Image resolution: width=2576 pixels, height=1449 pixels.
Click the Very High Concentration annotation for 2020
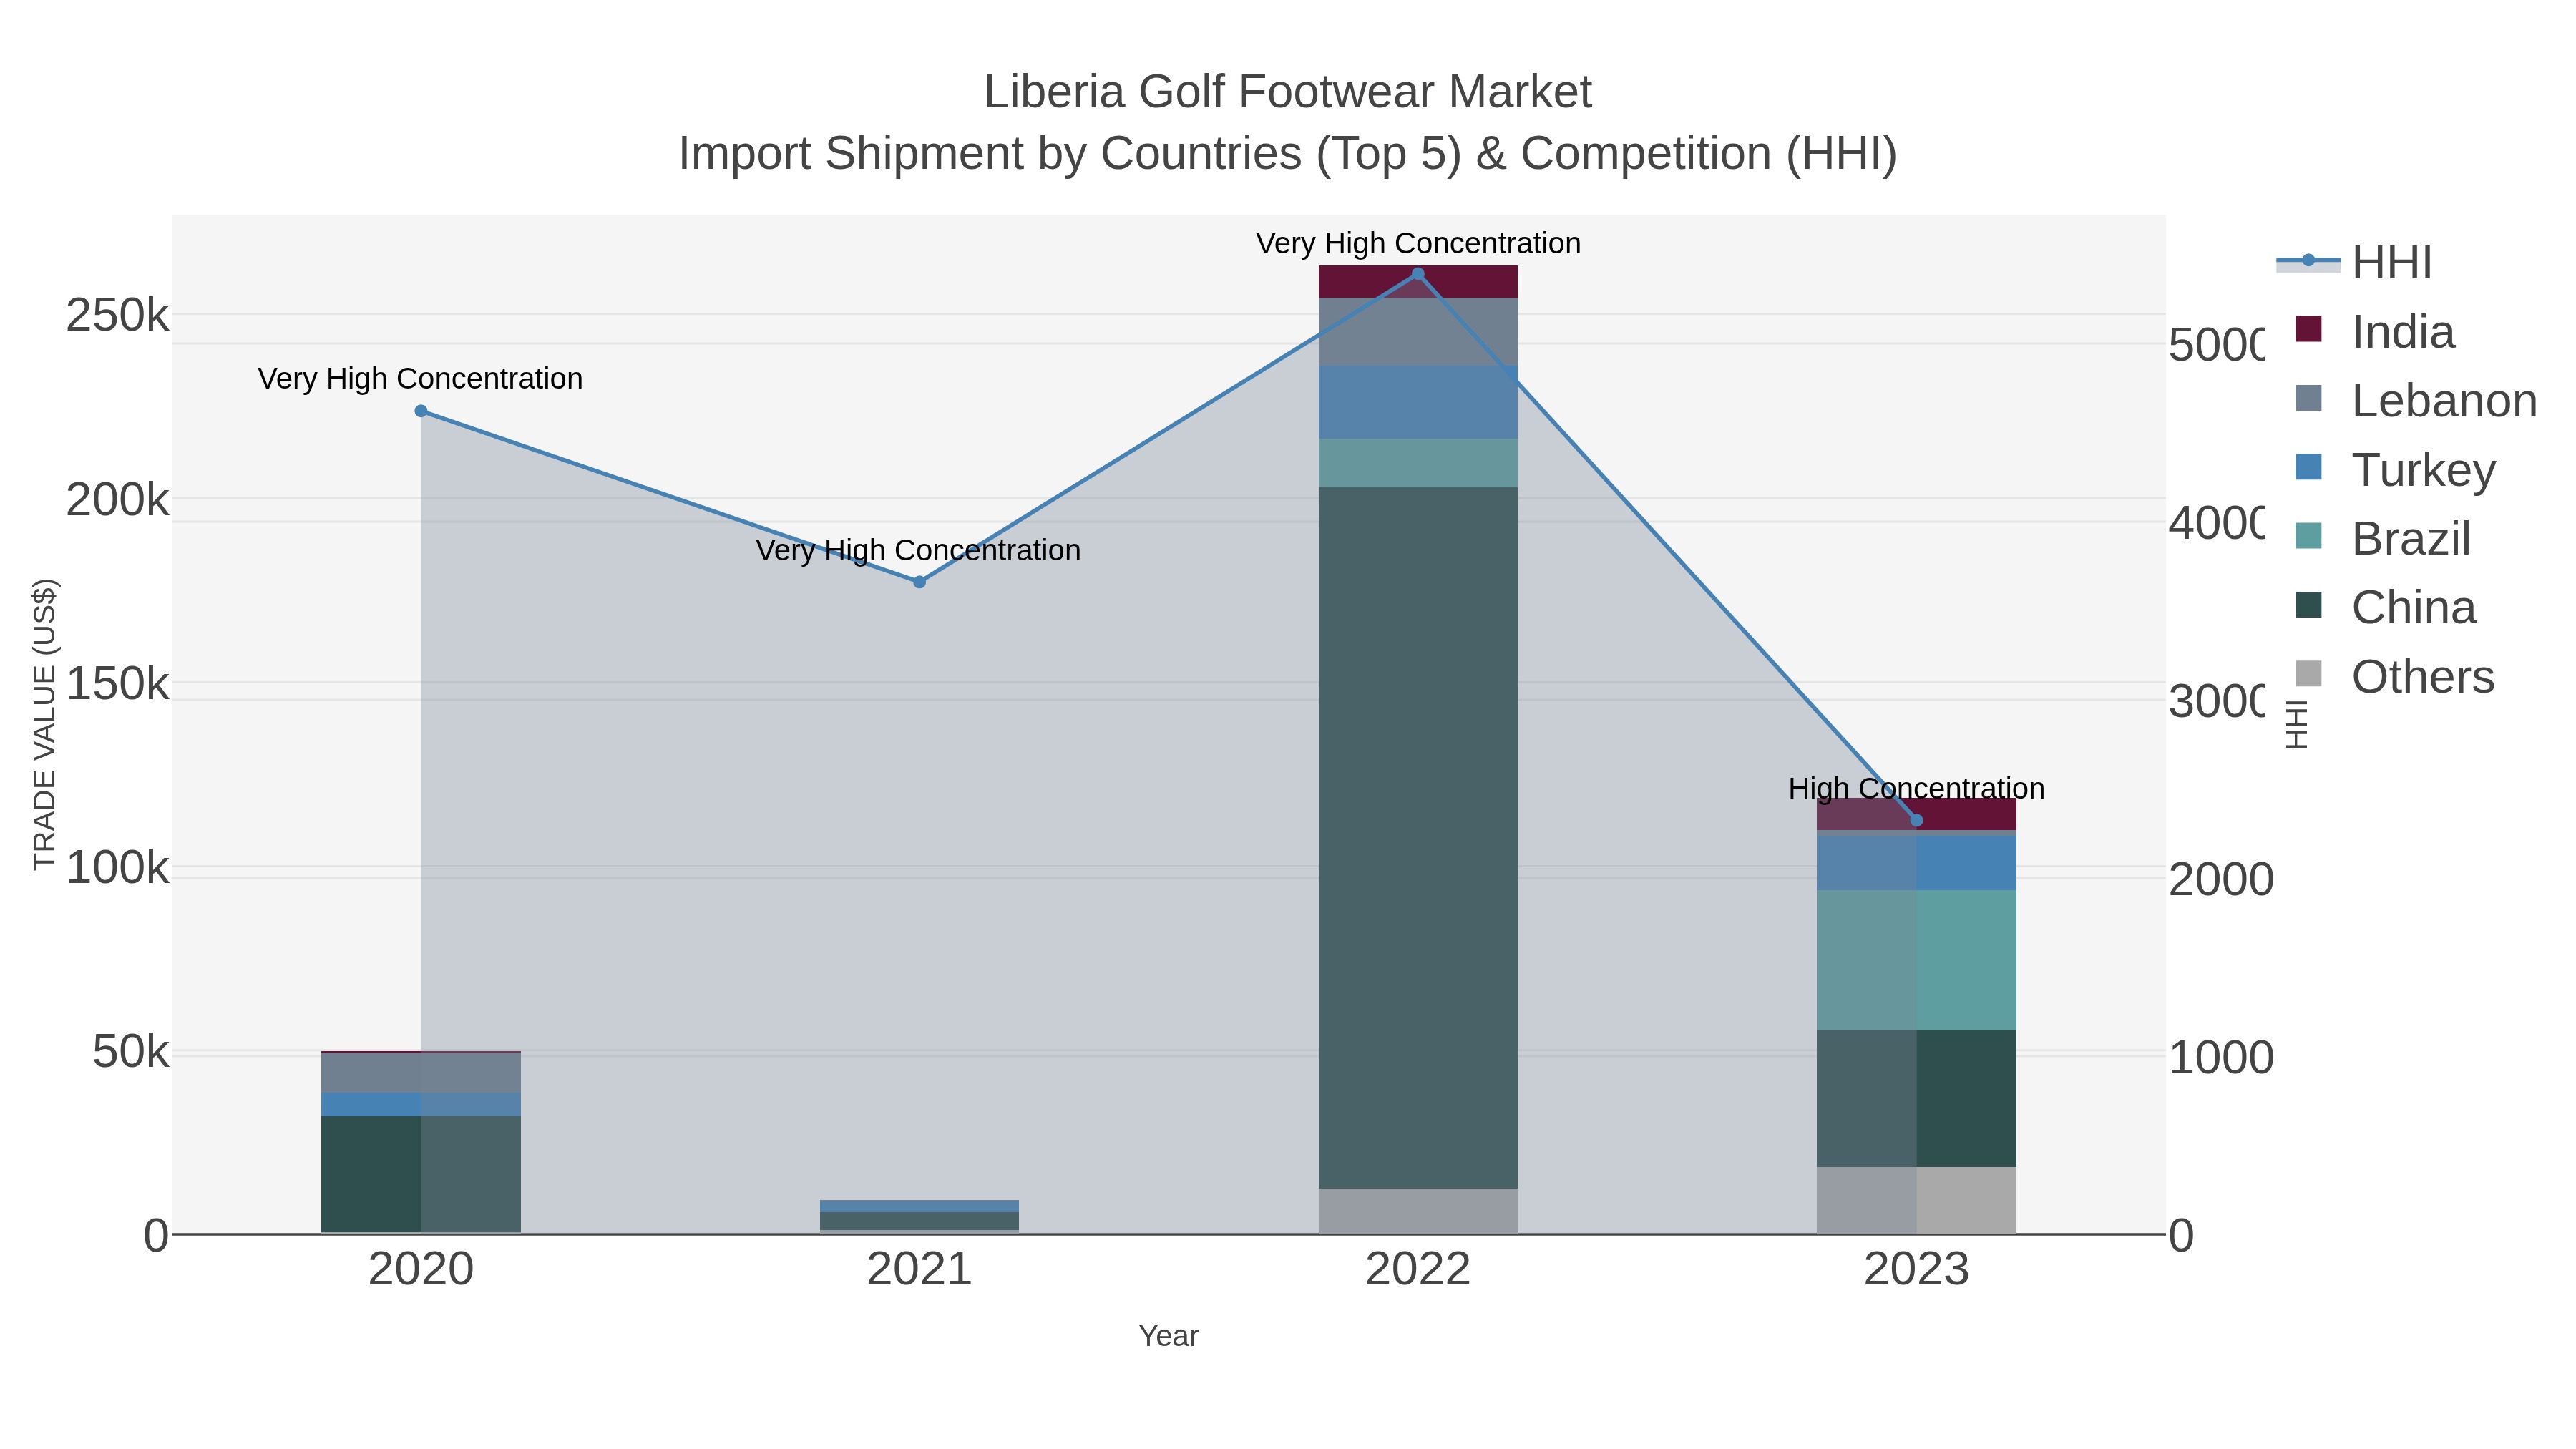421,379
